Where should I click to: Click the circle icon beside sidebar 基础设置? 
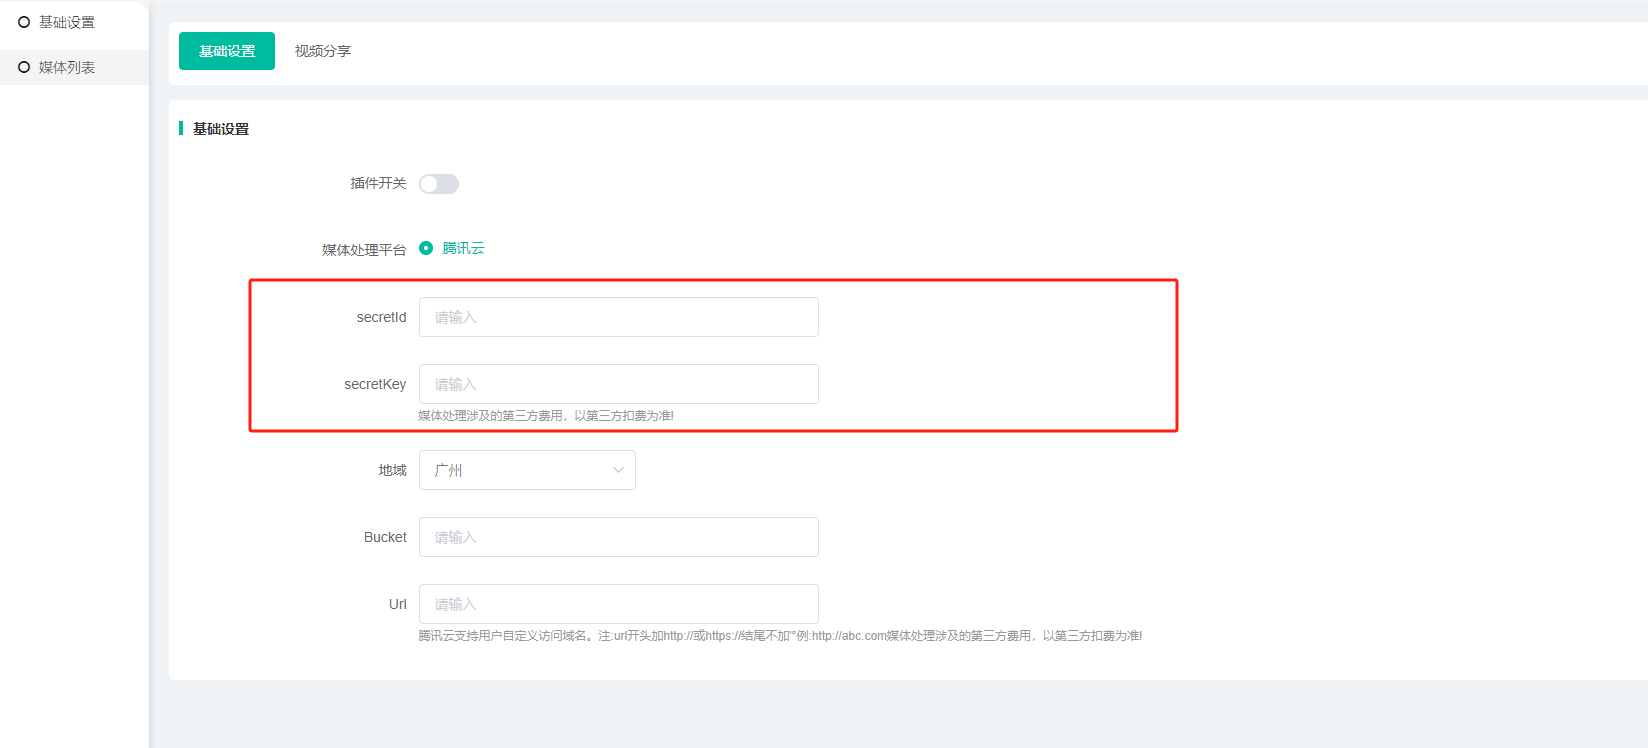click(x=24, y=22)
